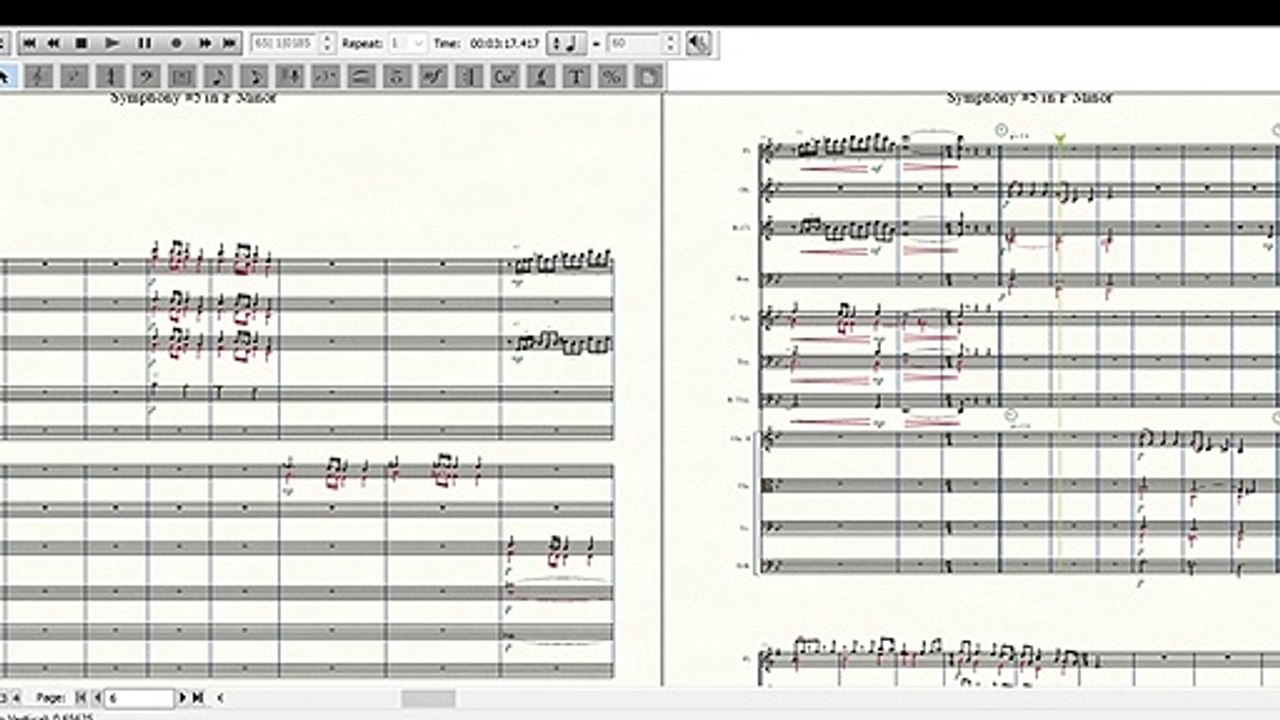1280x720 pixels.
Task: Select the page layout tool
Action: click(x=648, y=76)
